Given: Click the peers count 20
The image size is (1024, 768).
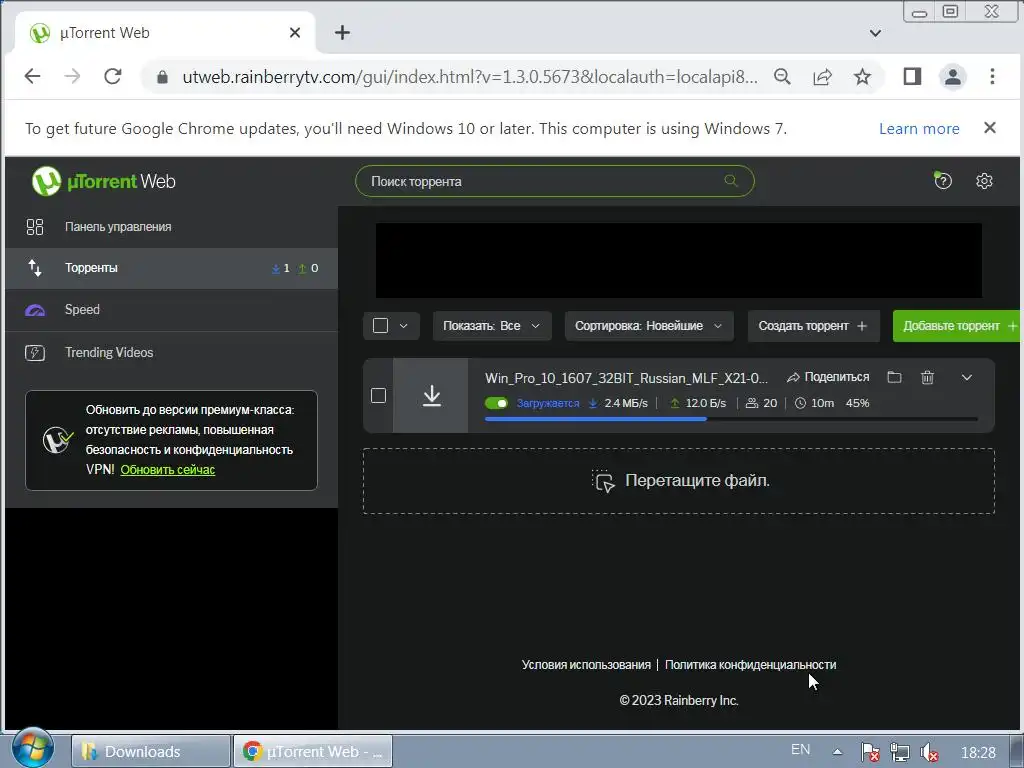Looking at the screenshot, I should (770, 403).
